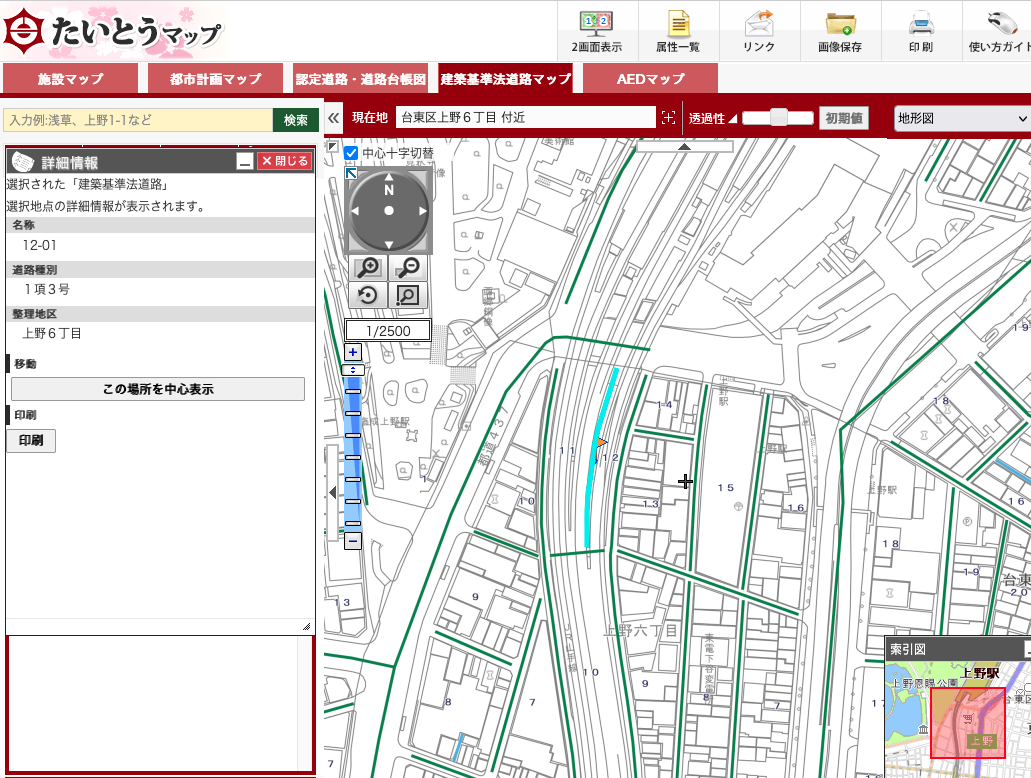Click the rotate-back reset view icon
Viewport: 1031px width, 778px height.
(368, 295)
